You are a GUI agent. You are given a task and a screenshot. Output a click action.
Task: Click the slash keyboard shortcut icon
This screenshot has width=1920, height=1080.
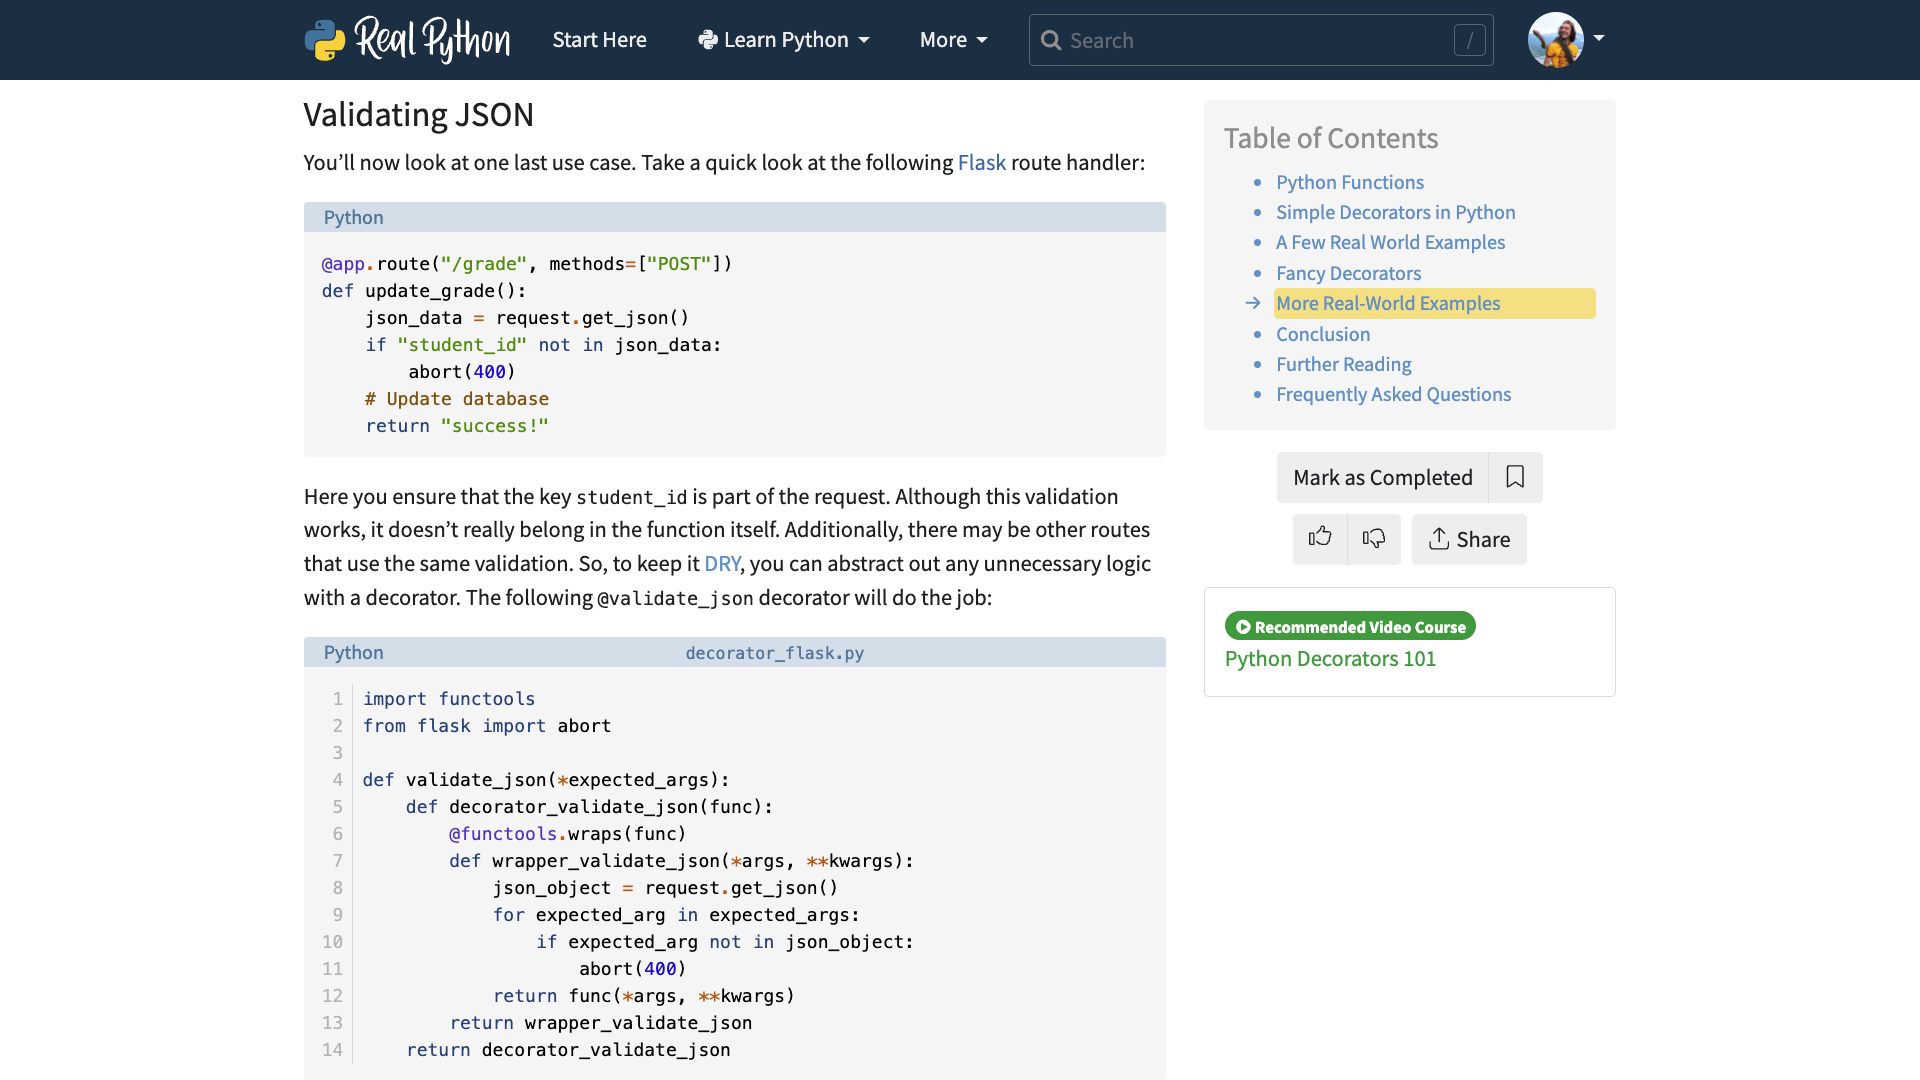(1469, 40)
